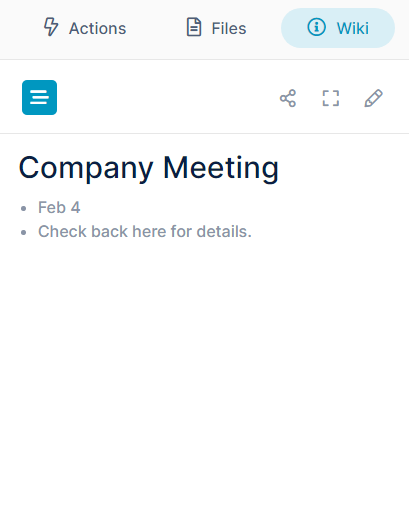This screenshot has height=514, width=409.
Task: Select the Wiki tab label
Action: click(x=353, y=28)
